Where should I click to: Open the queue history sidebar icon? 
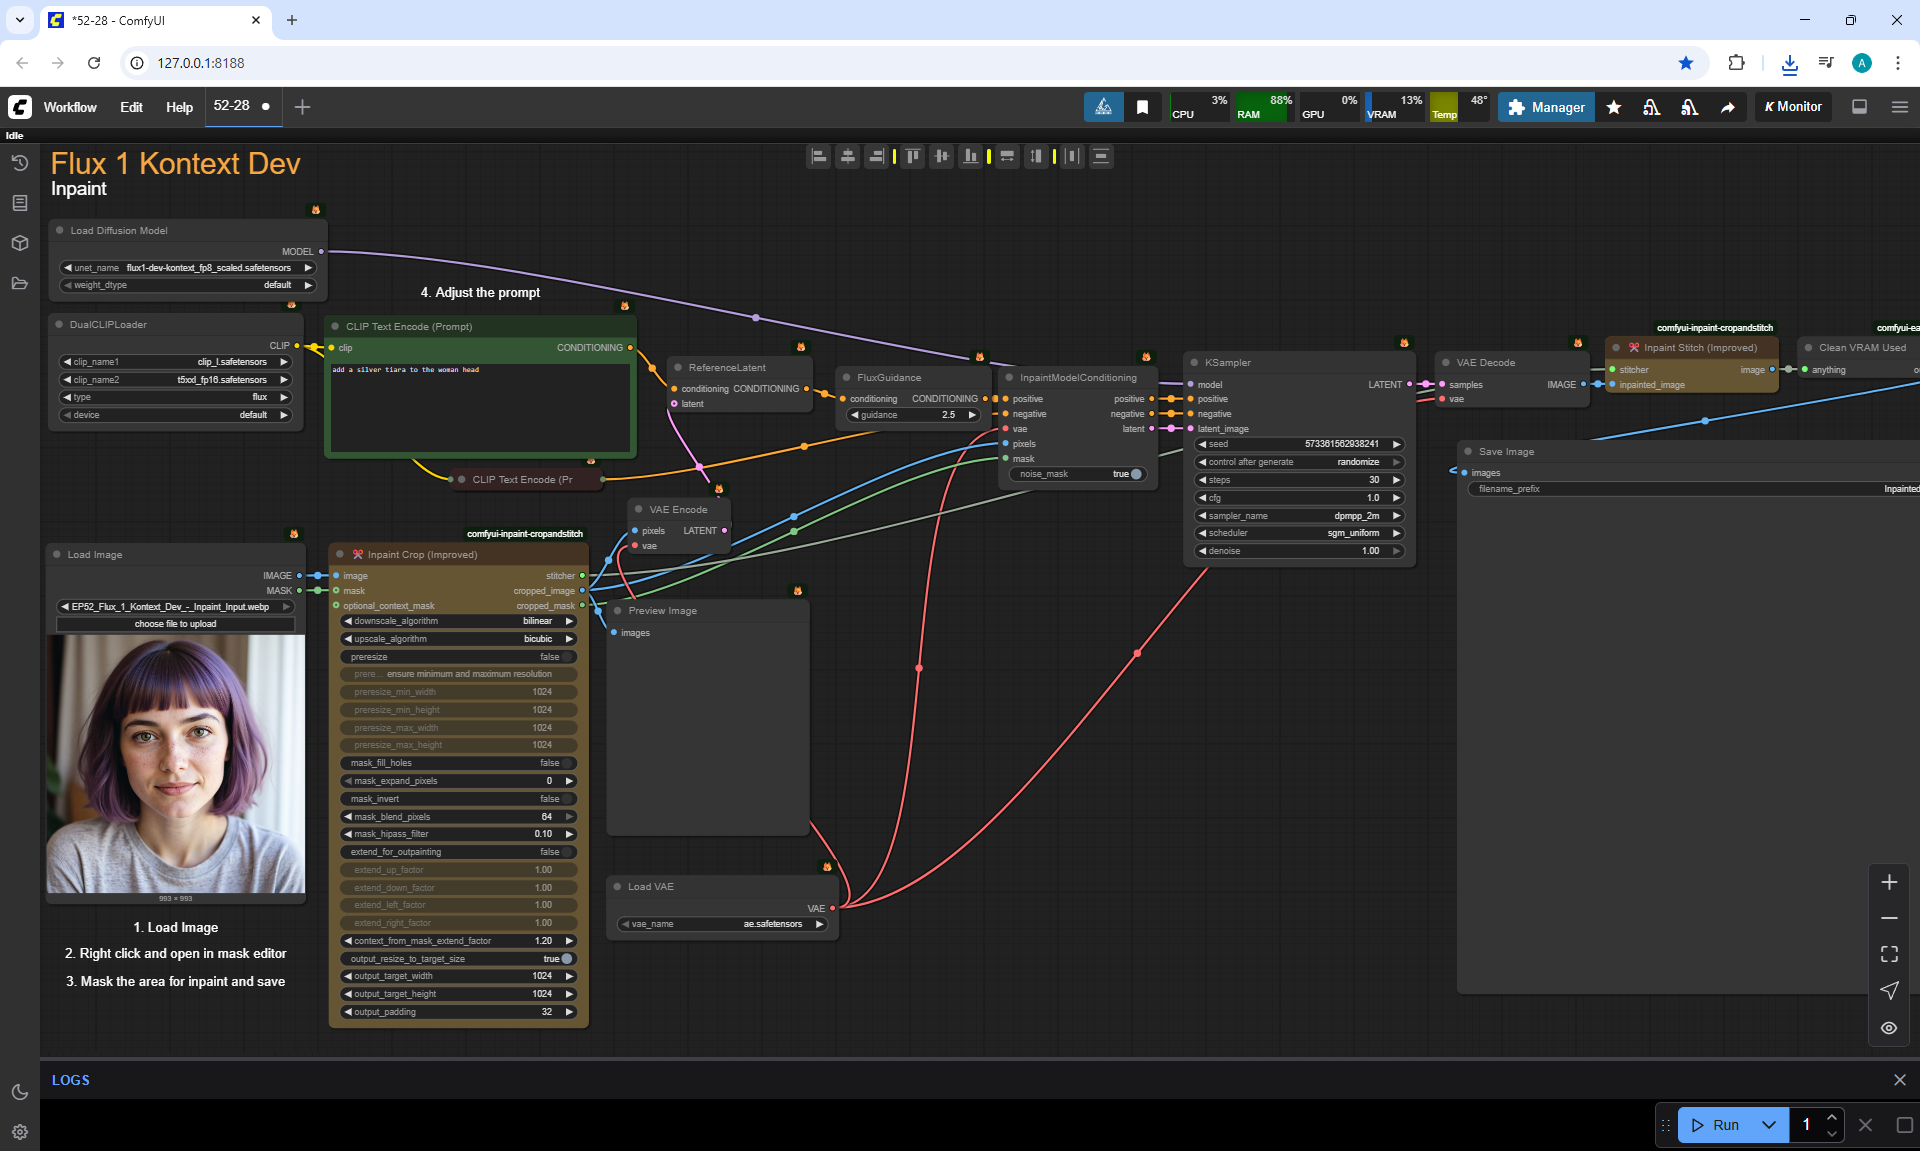click(19, 163)
